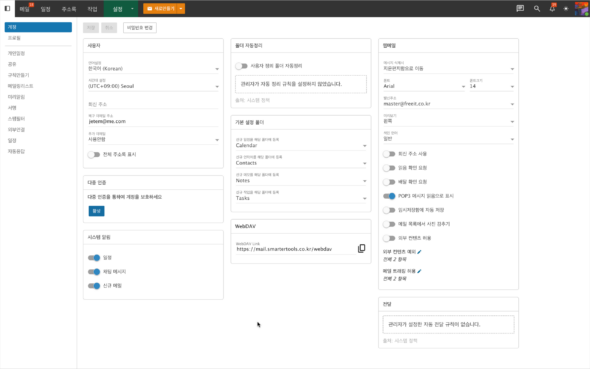Disable the POP3 mark-as-read toggle
This screenshot has width=590, height=369.
click(389, 196)
